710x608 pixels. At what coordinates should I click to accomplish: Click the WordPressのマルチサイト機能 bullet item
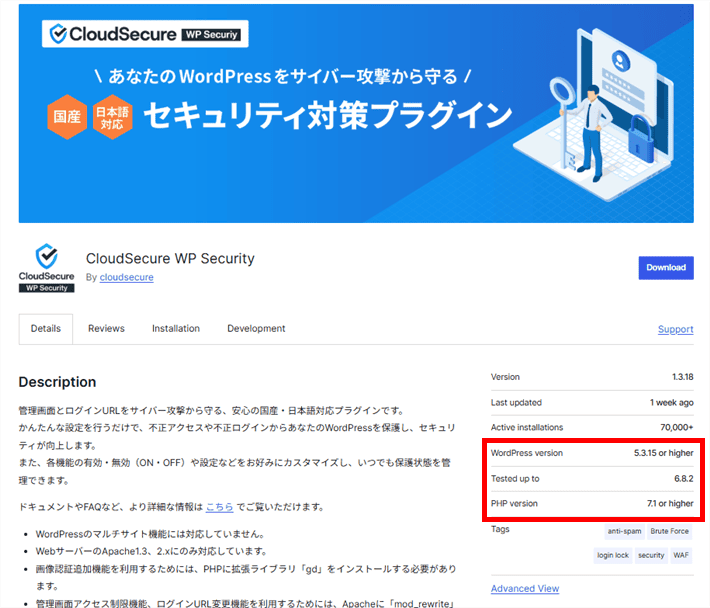[x=150, y=534]
